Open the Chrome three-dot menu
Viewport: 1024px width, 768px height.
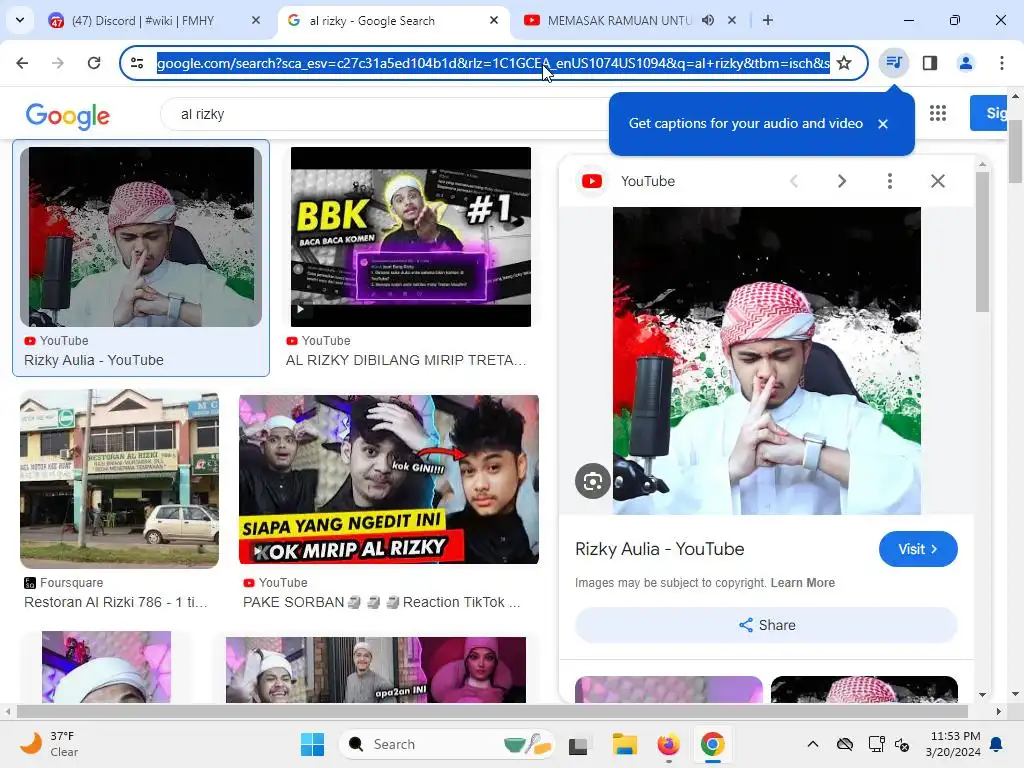tap(1002, 63)
